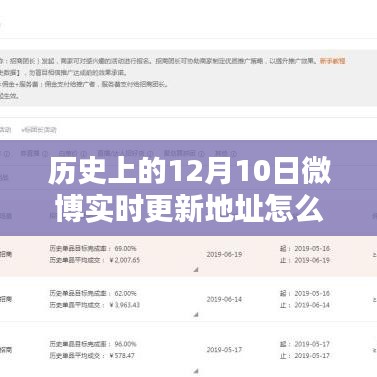377x377 pixels.
Task: Click the end date 止: 2019-06-14
Action: coord(305,305)
